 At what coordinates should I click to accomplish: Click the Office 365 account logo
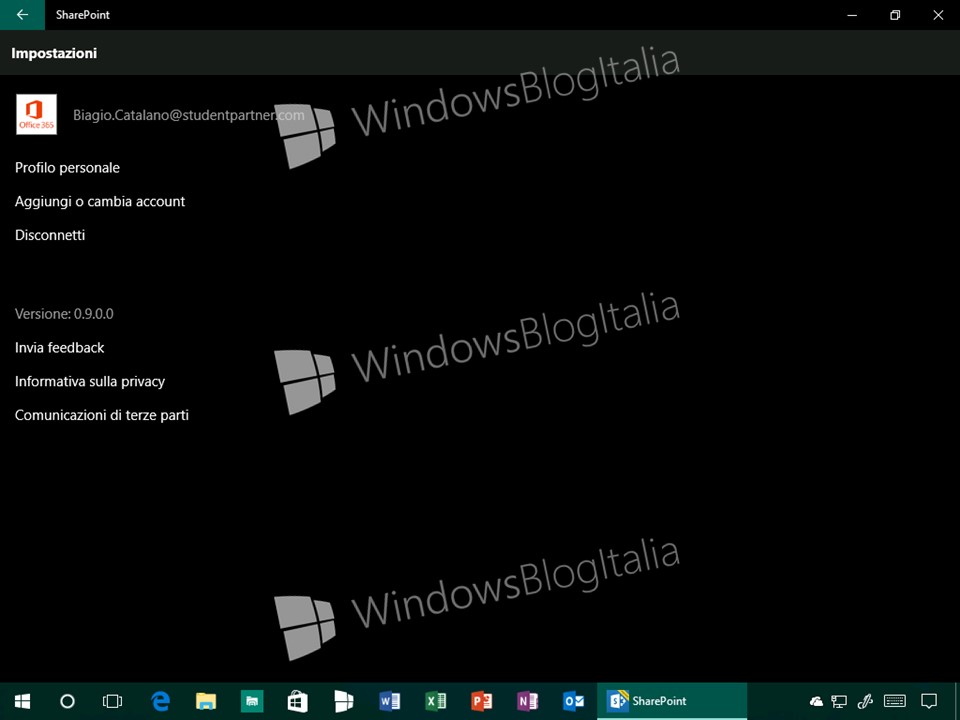(x=36, y=114)
